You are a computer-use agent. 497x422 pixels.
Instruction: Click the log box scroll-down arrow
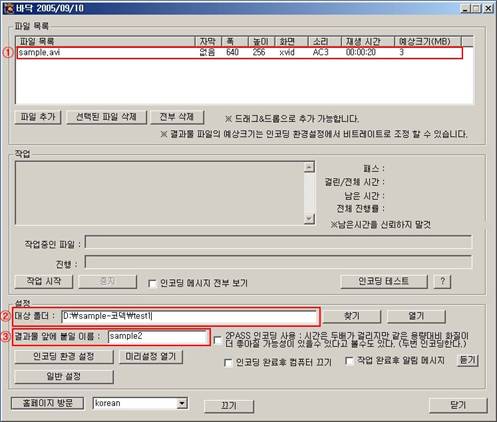(309, 219)
